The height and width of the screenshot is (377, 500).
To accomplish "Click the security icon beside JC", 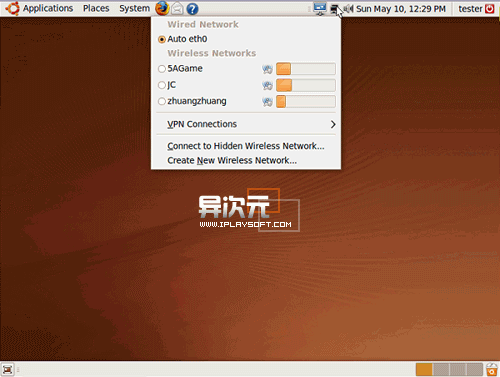I will (267, 85).
